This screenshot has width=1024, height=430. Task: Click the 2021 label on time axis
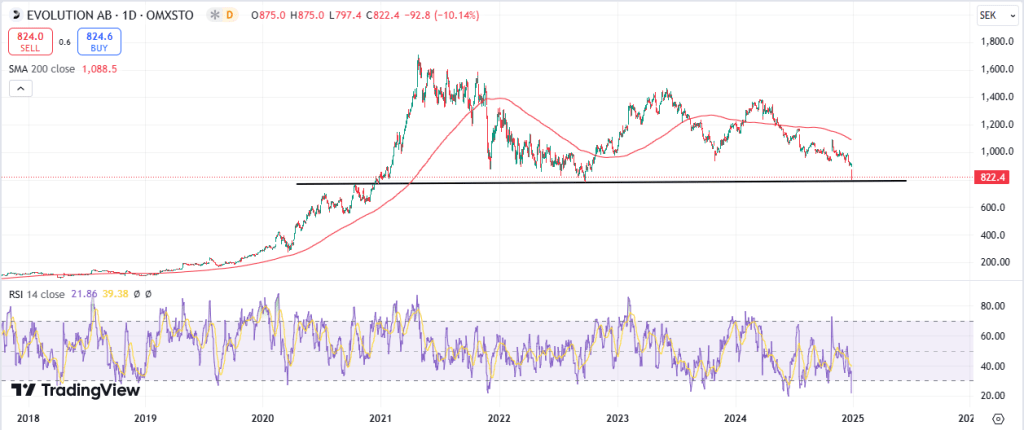tap(381, 417)
